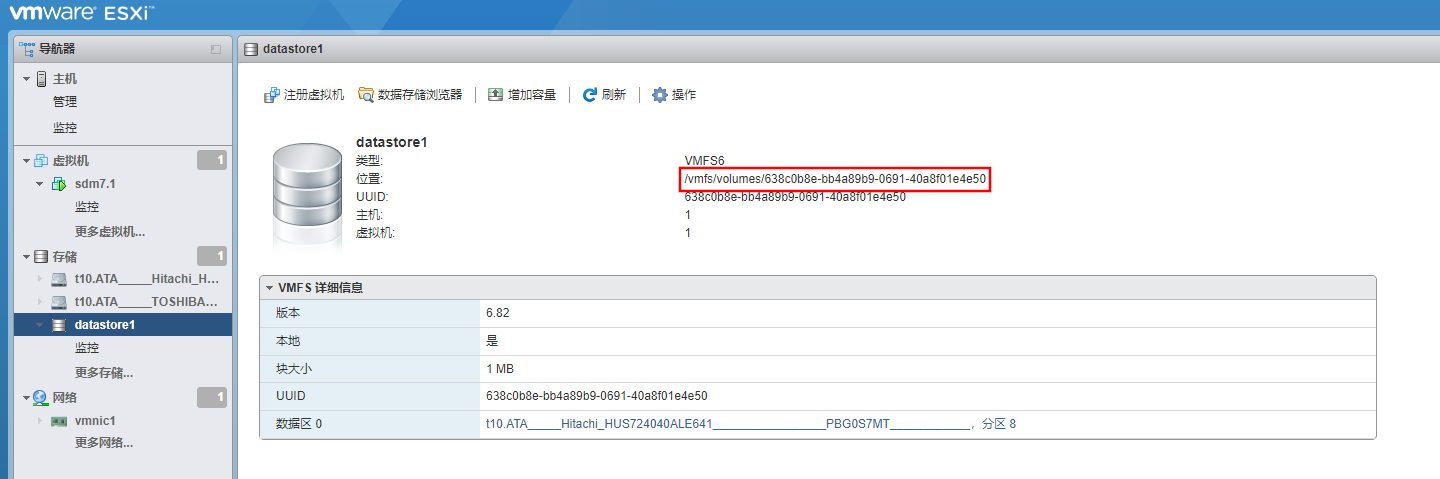This screenshot has height=479, width=1440.
Task: Expand the t10.ATA TOSHIBA disk node
Action: coord(40,301)
